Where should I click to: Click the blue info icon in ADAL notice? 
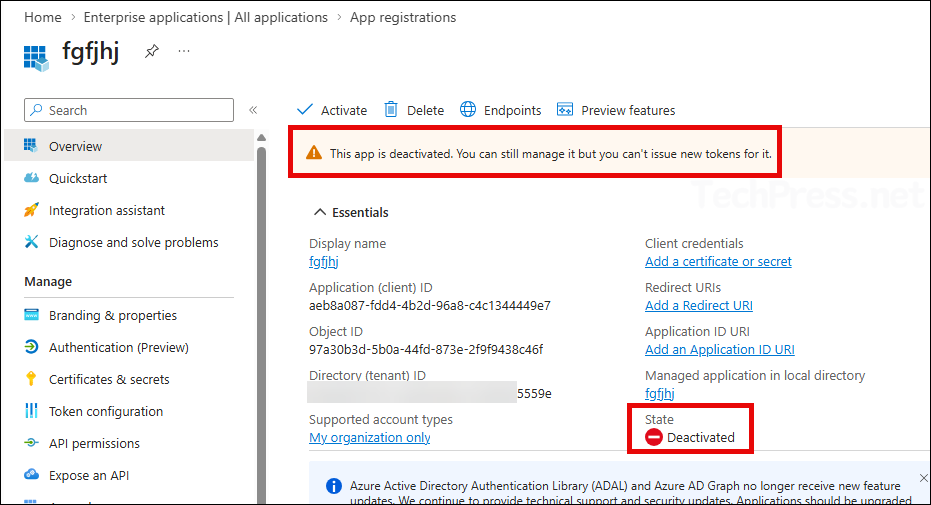point(334,486)
